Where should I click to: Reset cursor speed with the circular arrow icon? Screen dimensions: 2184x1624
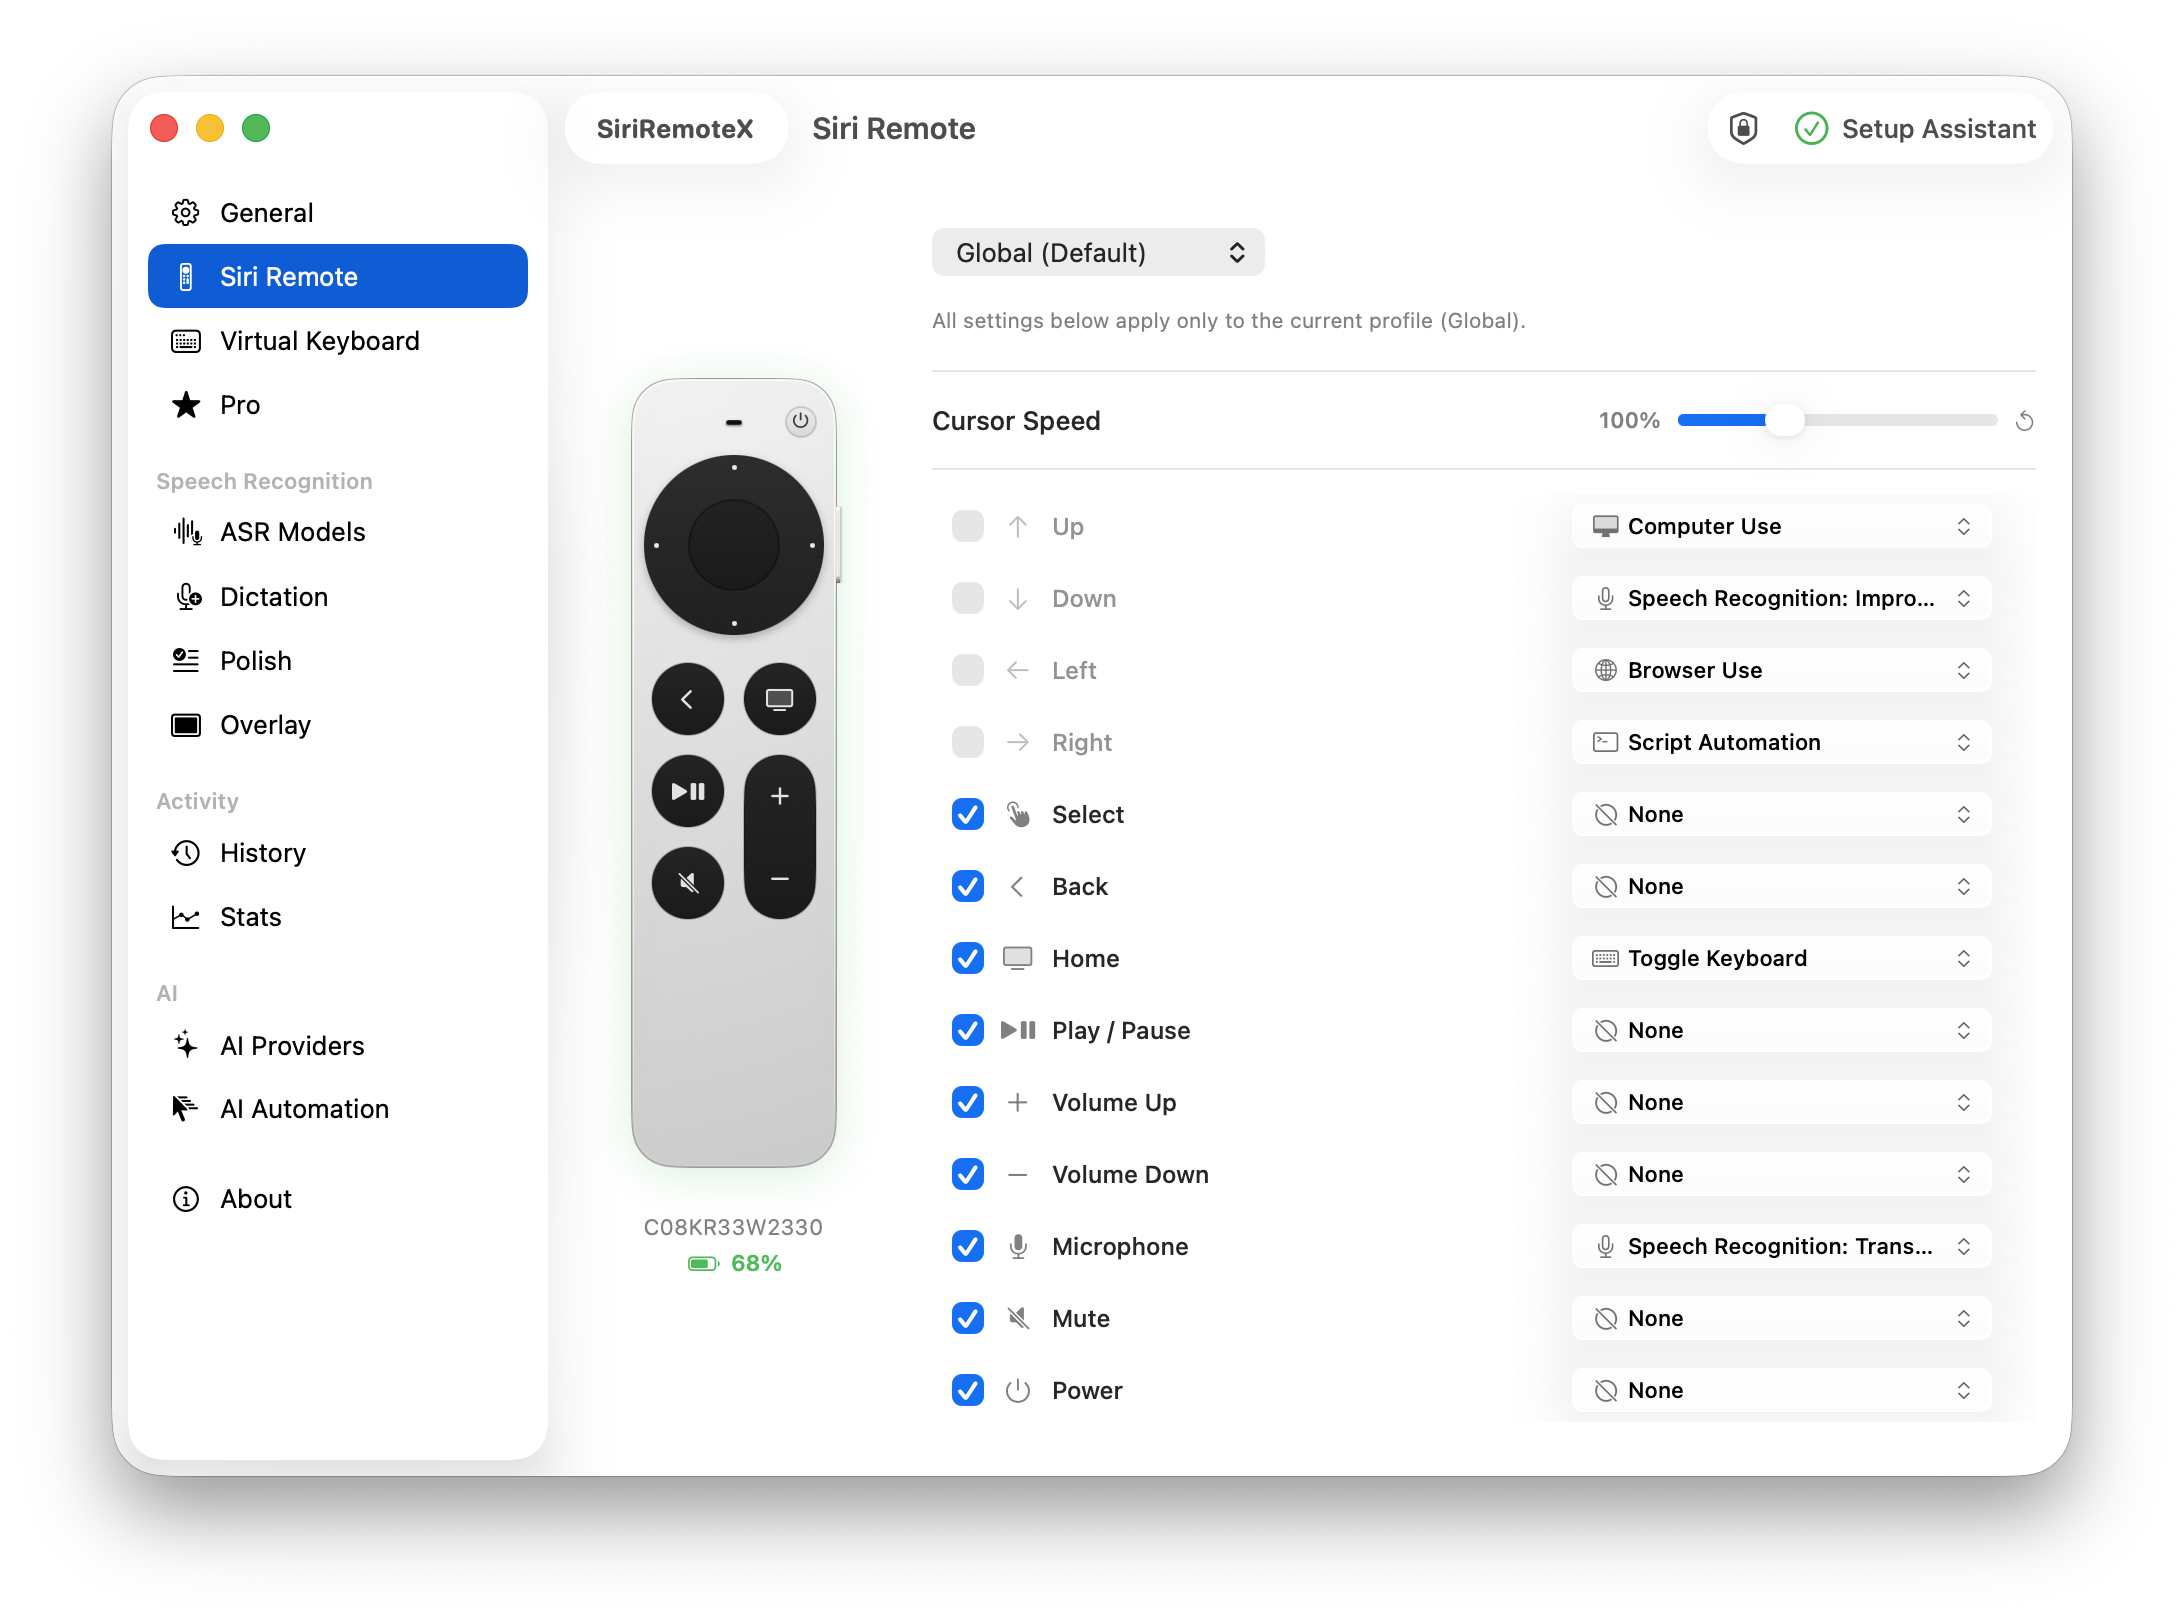coord(2024,421)
